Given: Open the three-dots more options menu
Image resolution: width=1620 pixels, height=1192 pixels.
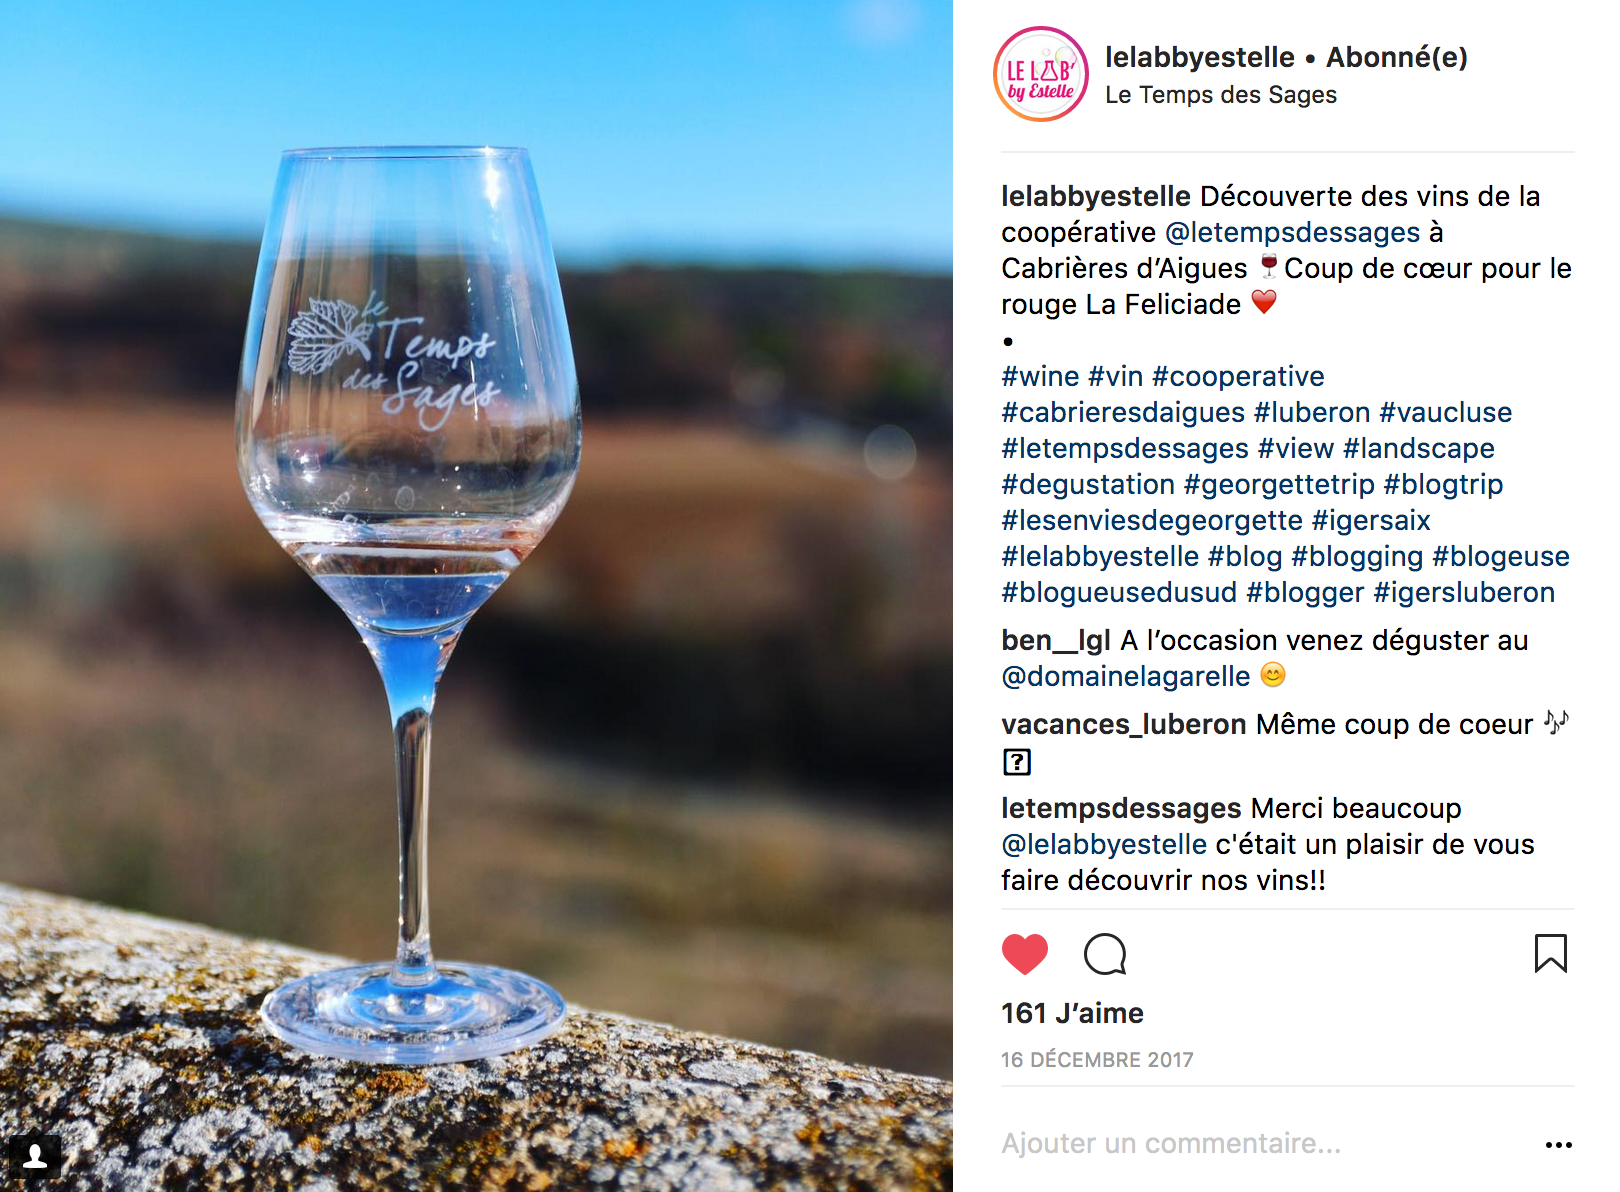Looking at the screenshot, I should point(1558,1145).
